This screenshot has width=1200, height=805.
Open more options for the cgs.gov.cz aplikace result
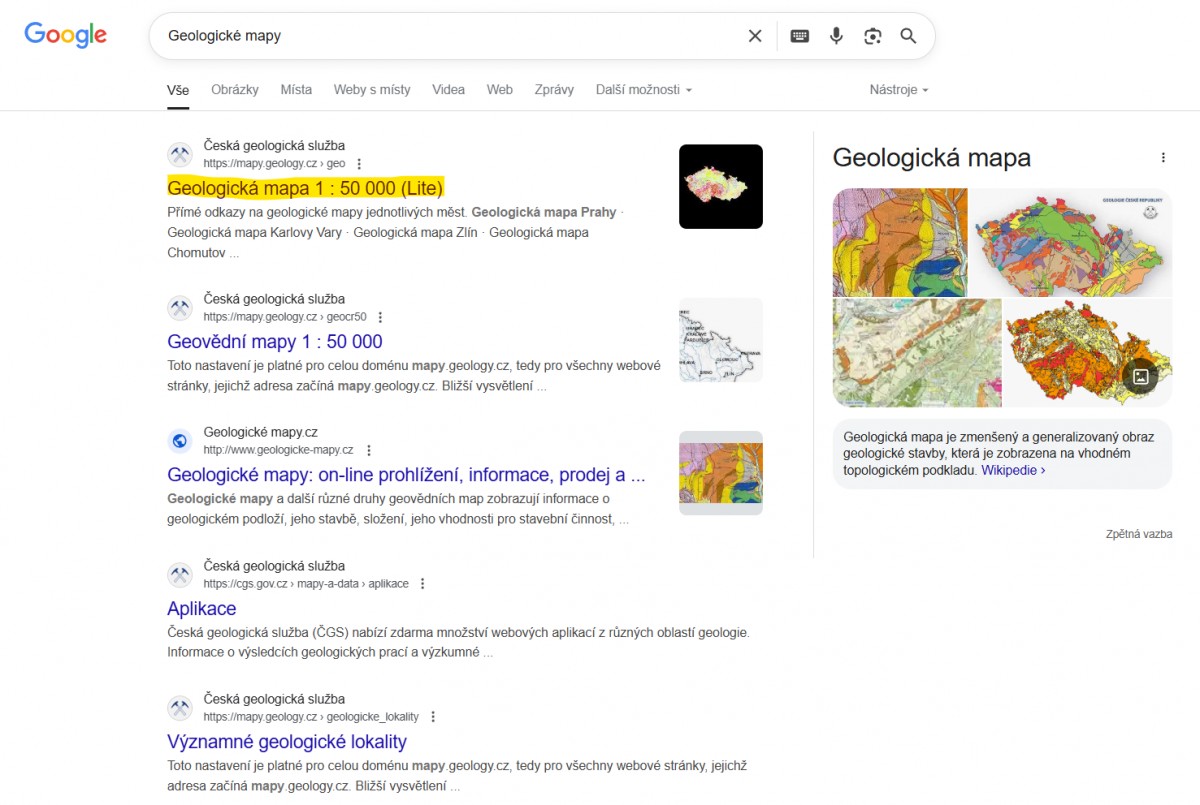[422, 584]
